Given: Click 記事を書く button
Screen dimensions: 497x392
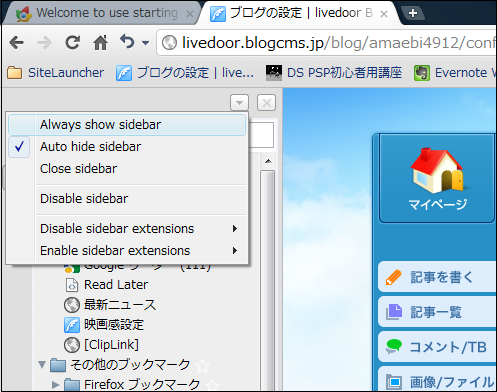Looking at the screenshot, I should click(x=437, y=277).
